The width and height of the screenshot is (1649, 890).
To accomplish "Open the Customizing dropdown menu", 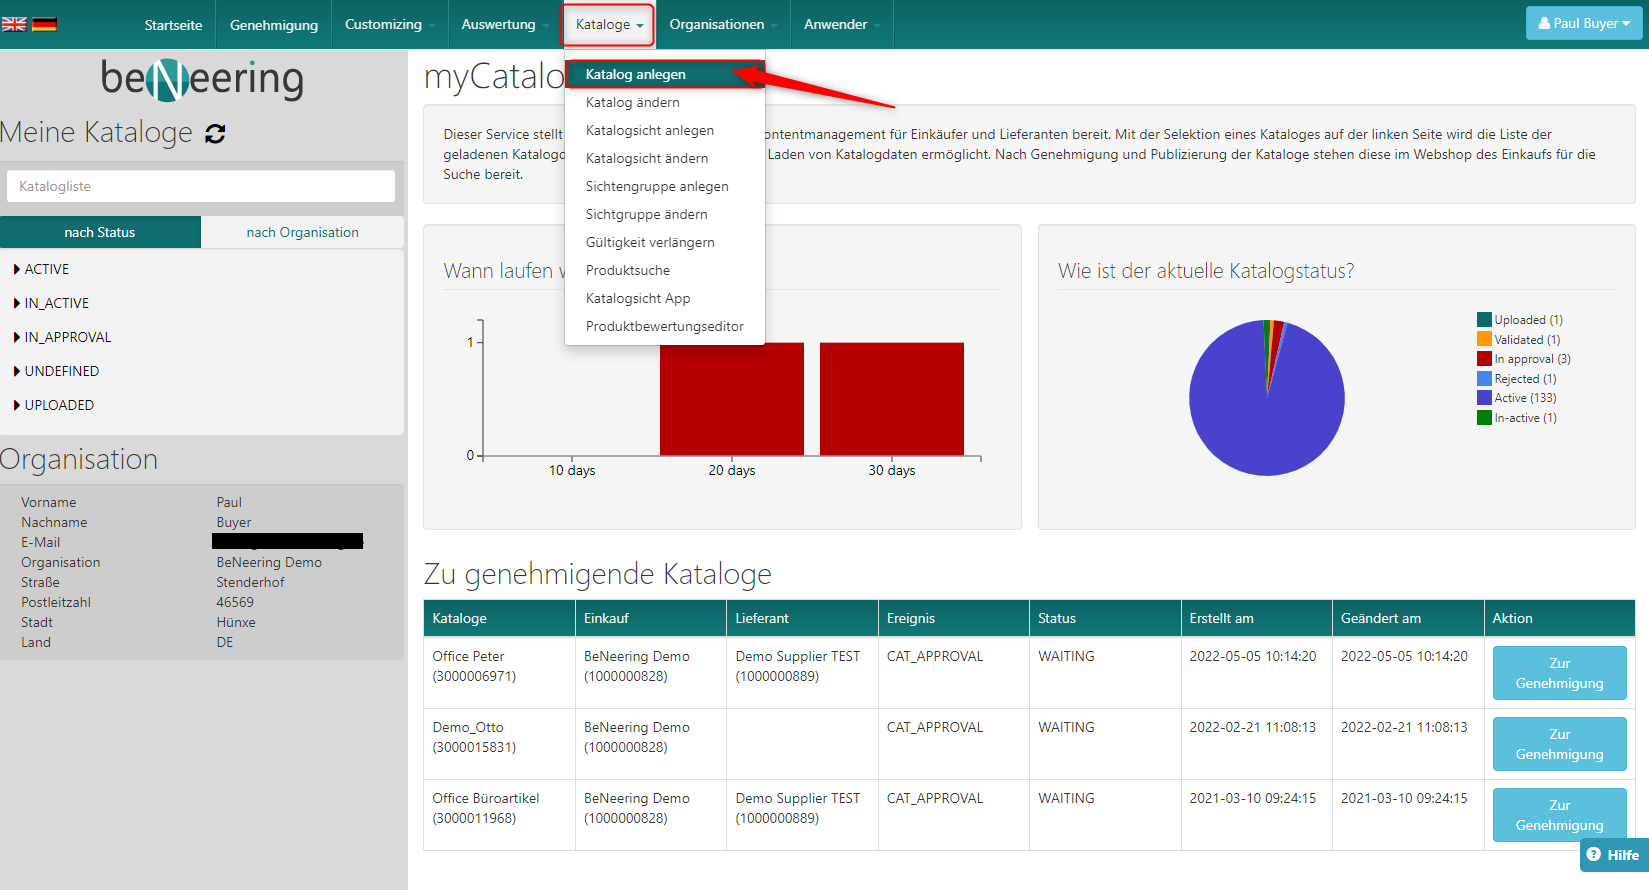I will (389, 24).
